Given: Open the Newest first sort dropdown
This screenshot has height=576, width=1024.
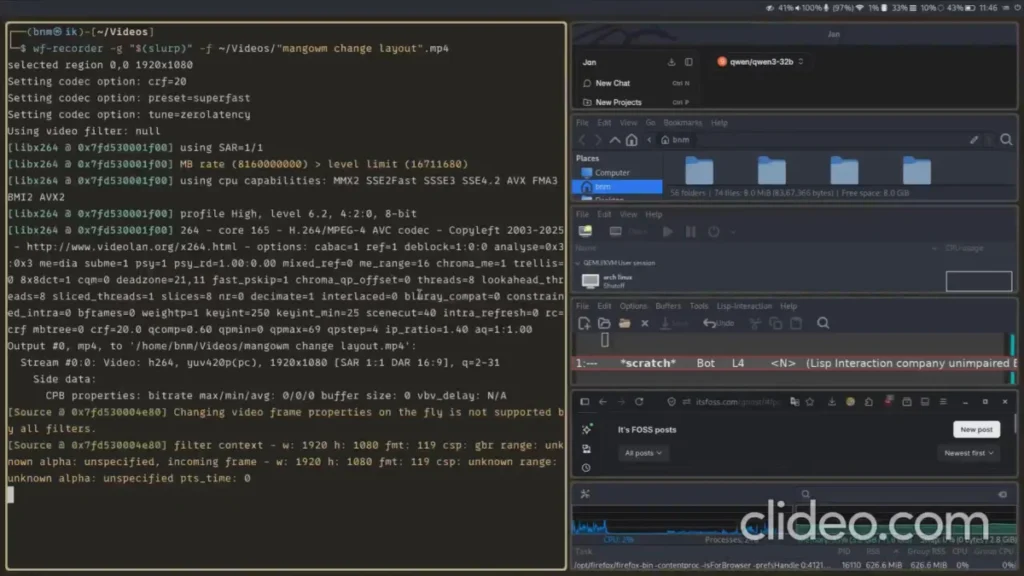Looking at the screenshot, I should pos(968,453).
